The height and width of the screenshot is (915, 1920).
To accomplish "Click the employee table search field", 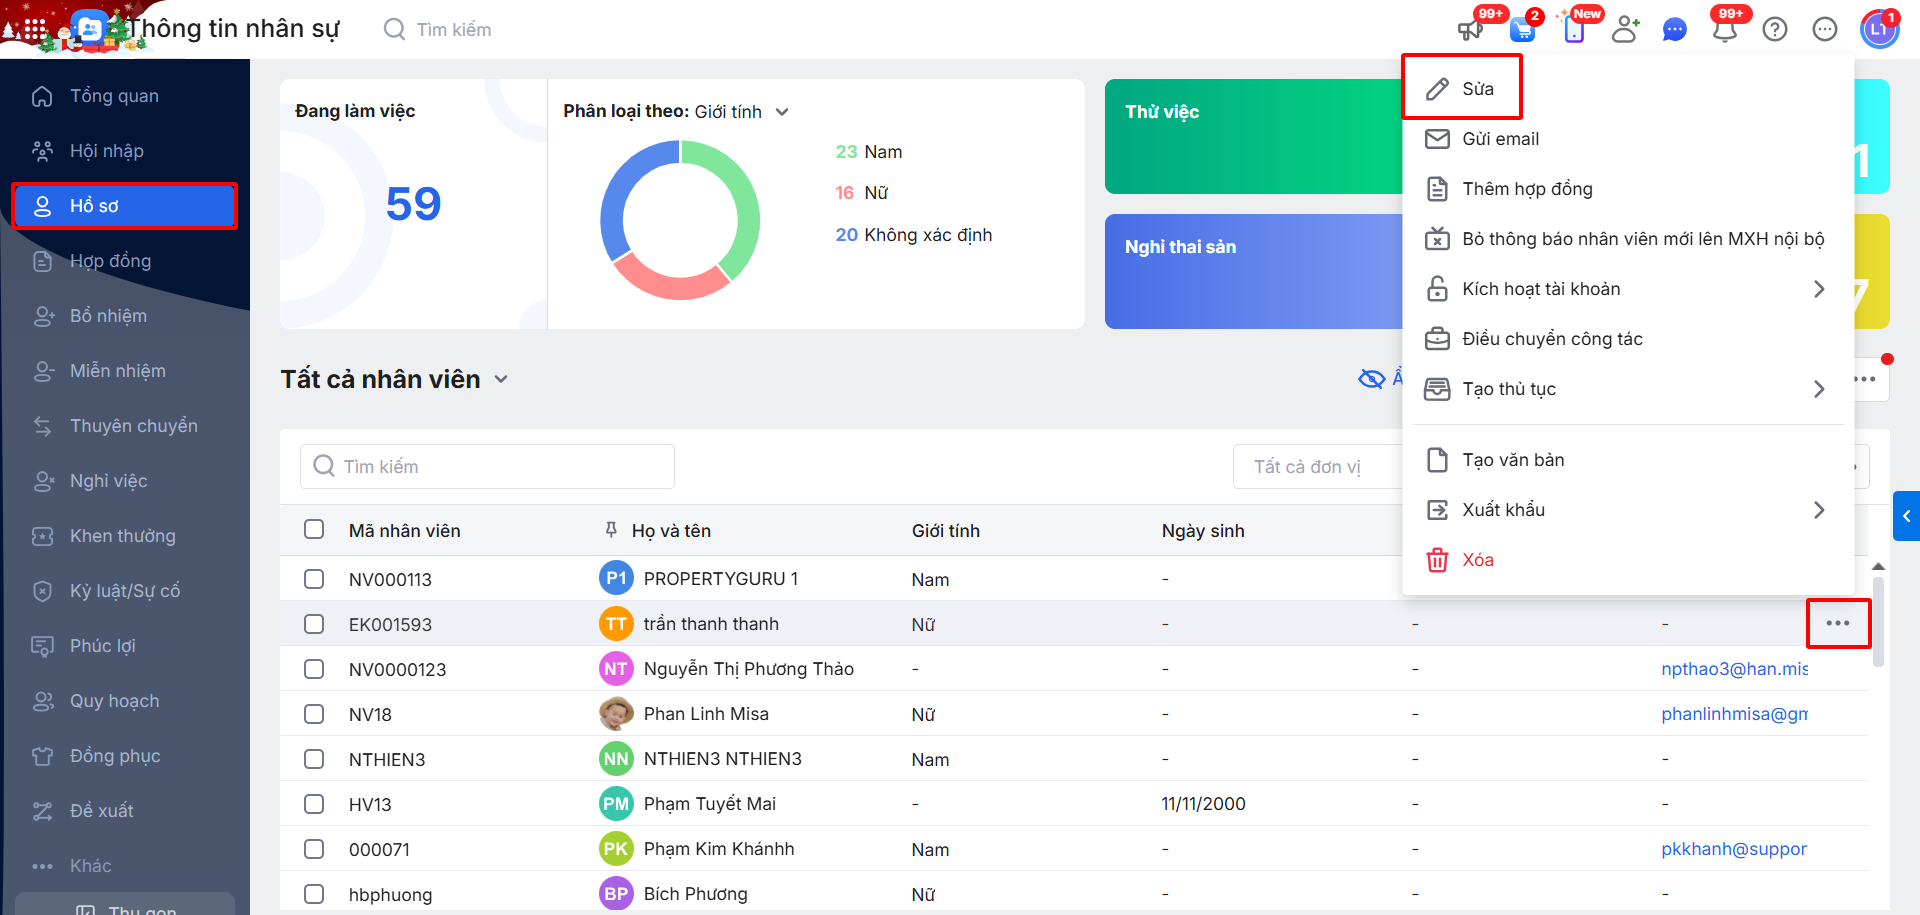I will click(x=487, y=467).
